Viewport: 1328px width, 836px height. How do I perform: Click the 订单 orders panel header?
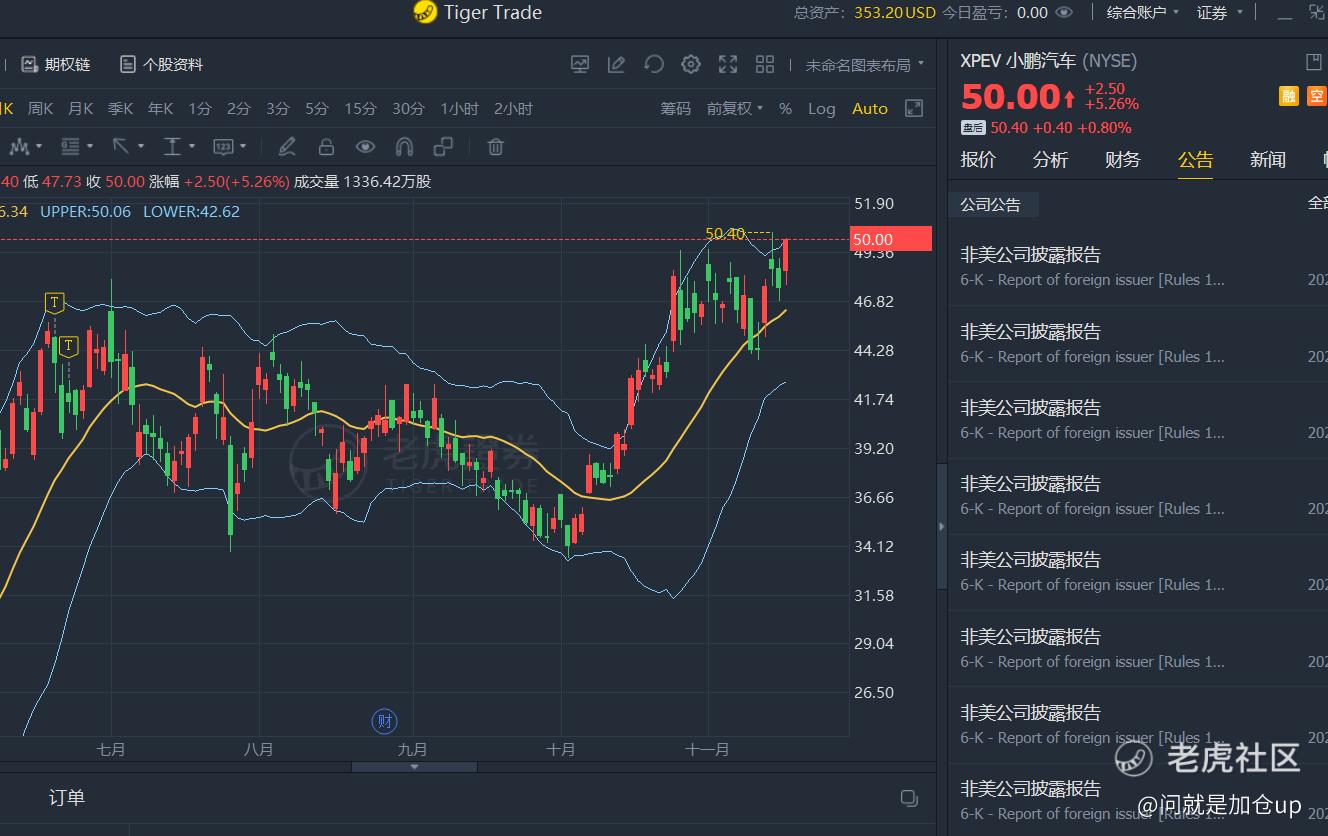pos(67,798)
